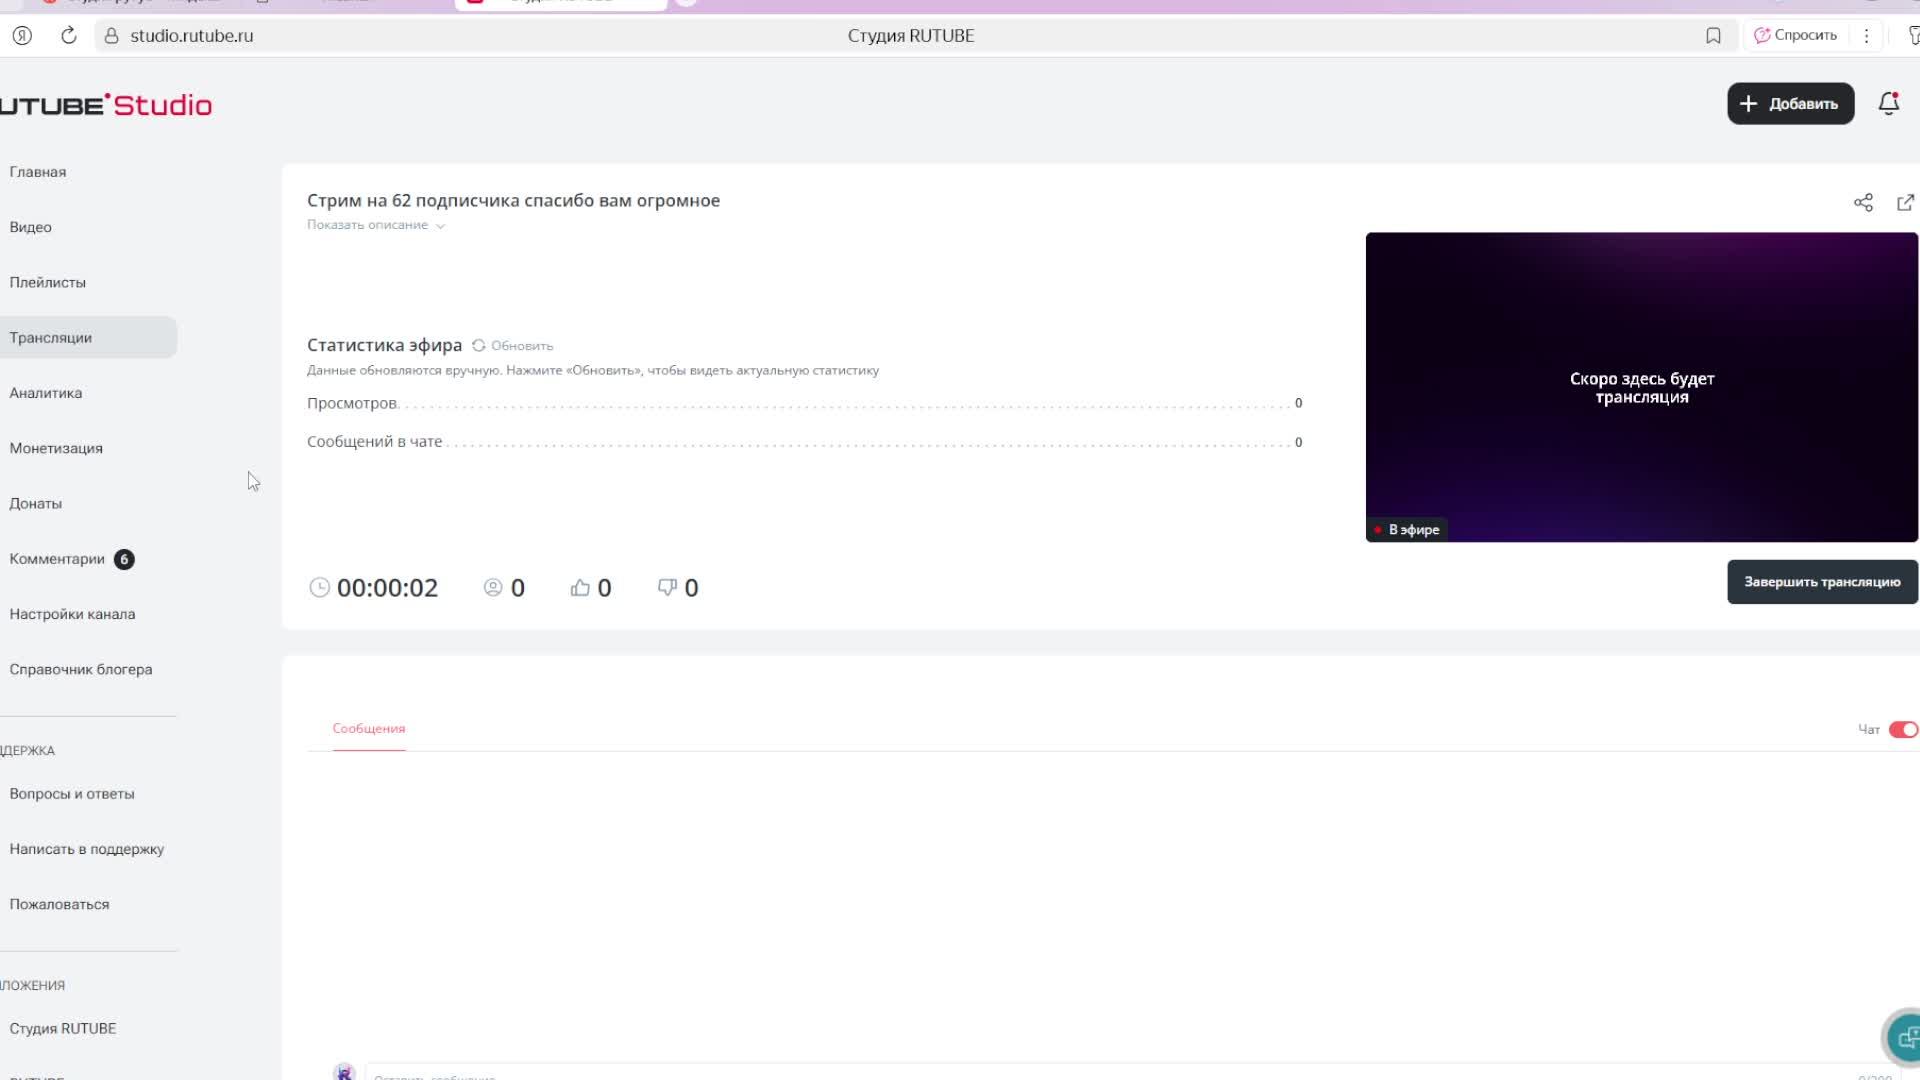Click the browser reload icon
The image size is (1920, 1080).
click(x=69, y=36)
